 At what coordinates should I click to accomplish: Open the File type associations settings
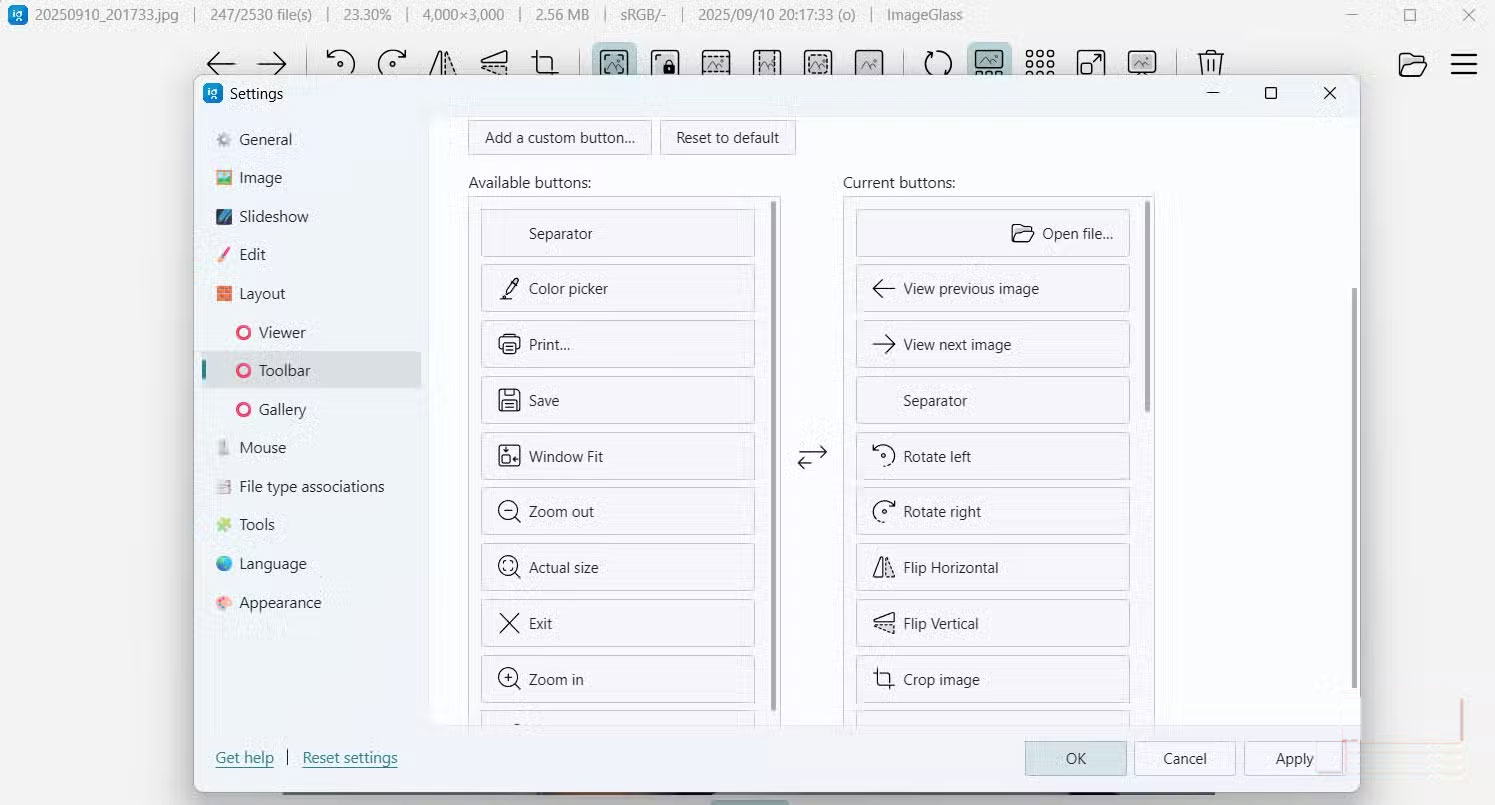pyautogui.click(x=310, y=486)
